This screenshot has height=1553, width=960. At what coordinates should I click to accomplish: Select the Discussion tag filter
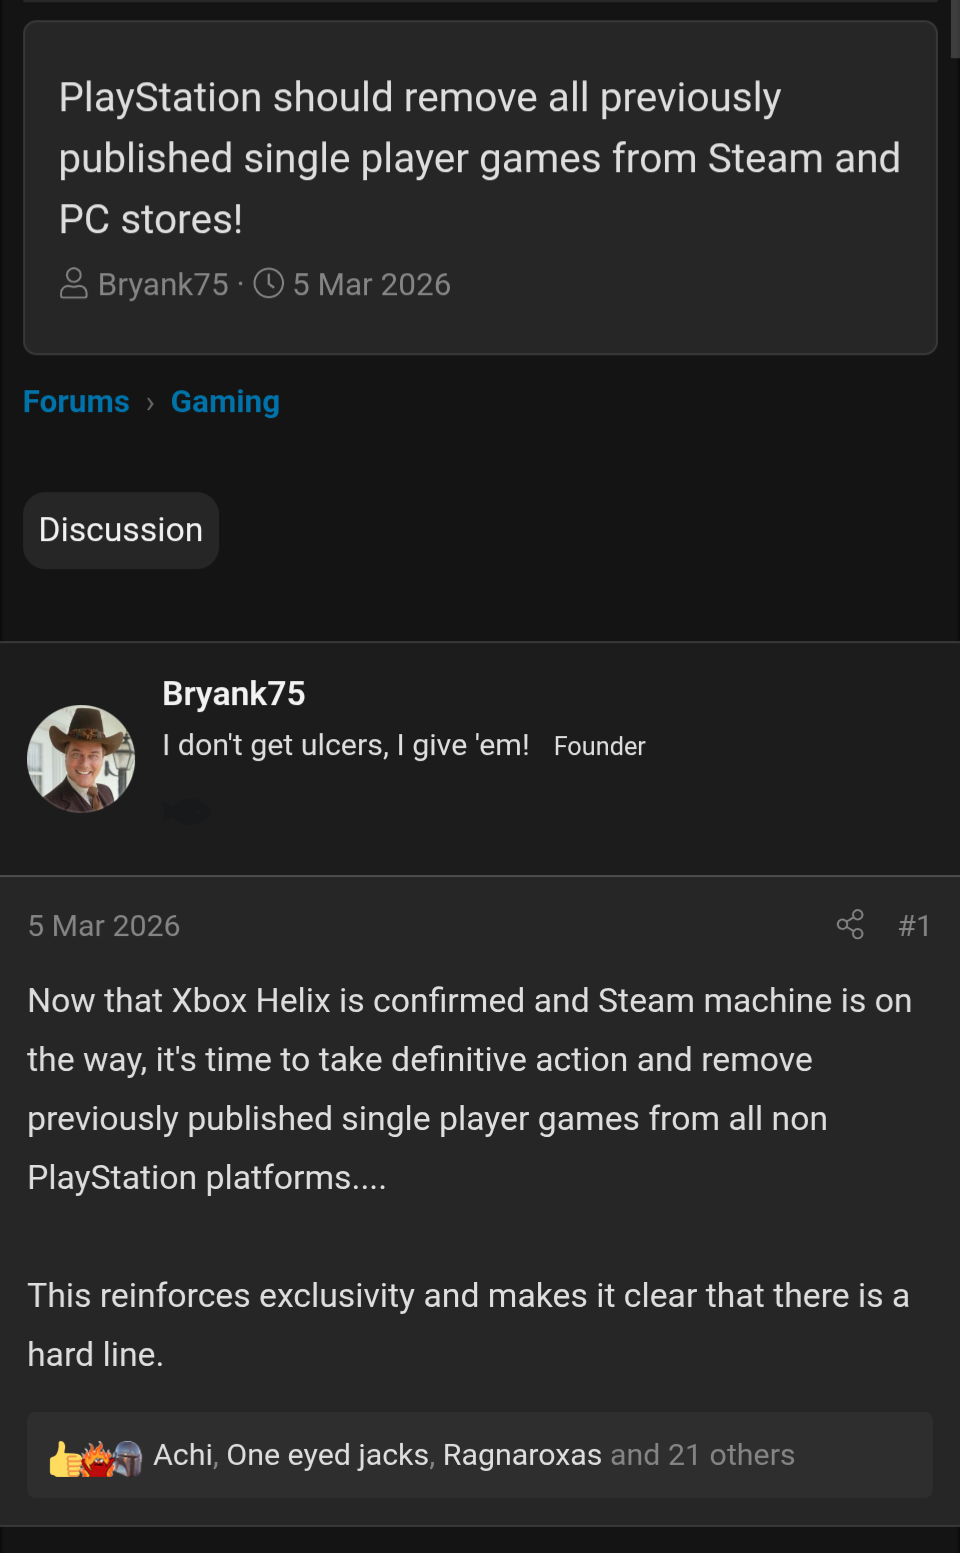[x=120, y=530]
